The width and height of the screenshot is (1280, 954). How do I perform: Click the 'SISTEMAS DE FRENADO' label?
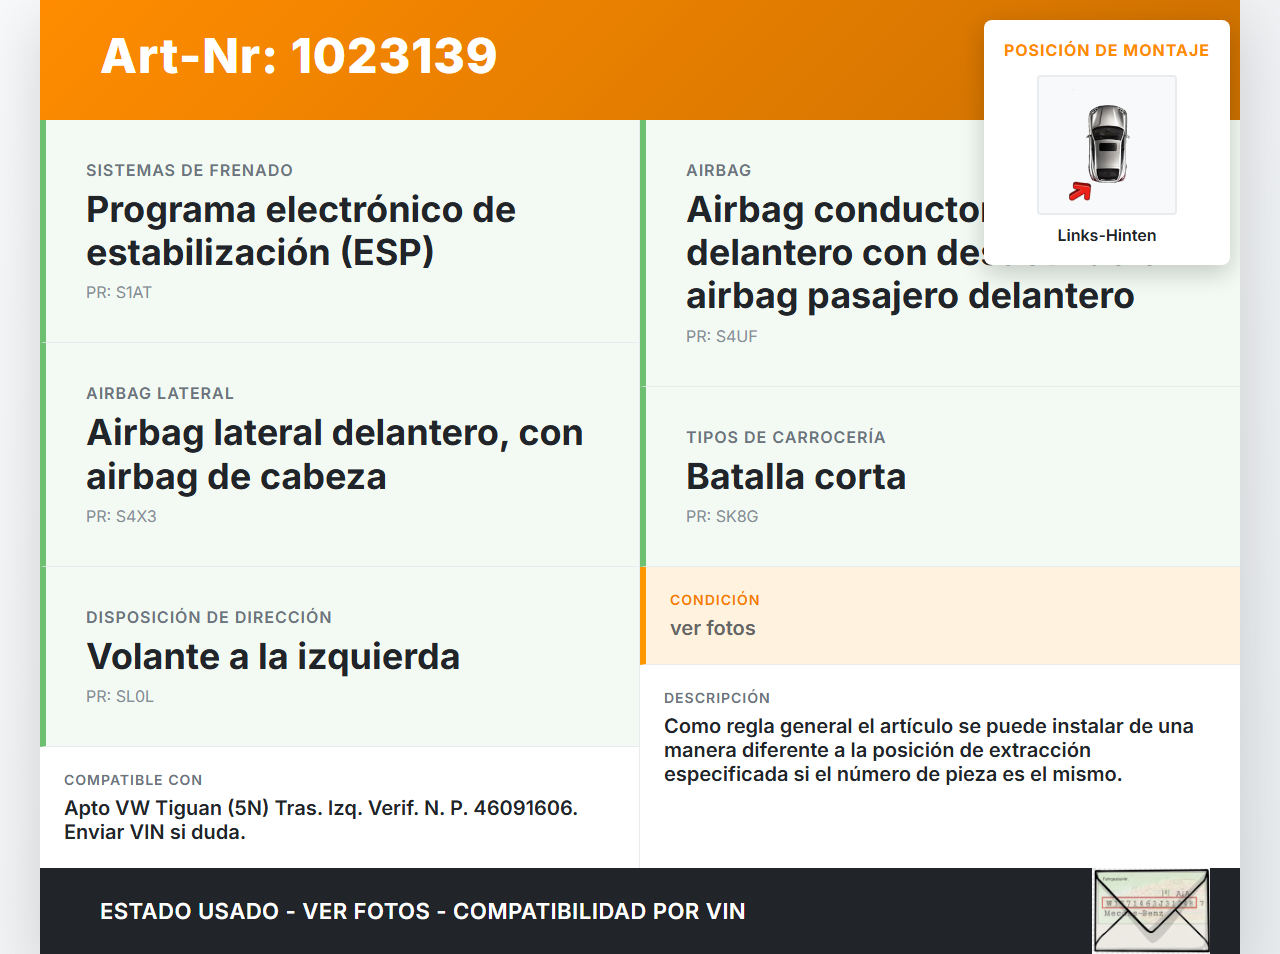click(x=189, y=171)
